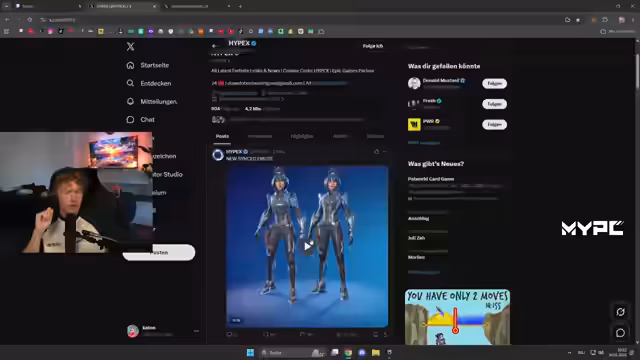The image size is (640, 360).
Task: Open Windows Start menu on the taskbar
Action: point(251,353)
